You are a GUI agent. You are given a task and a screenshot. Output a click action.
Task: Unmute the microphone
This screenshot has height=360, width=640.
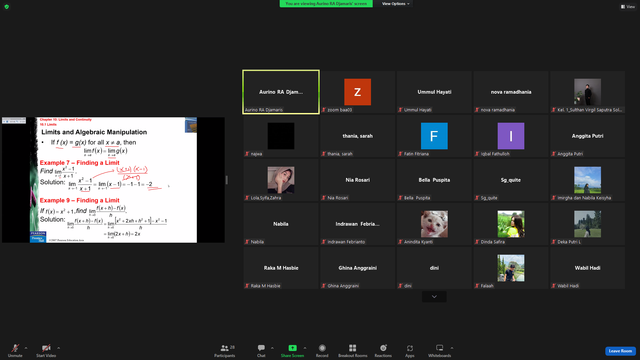point(15,350)
